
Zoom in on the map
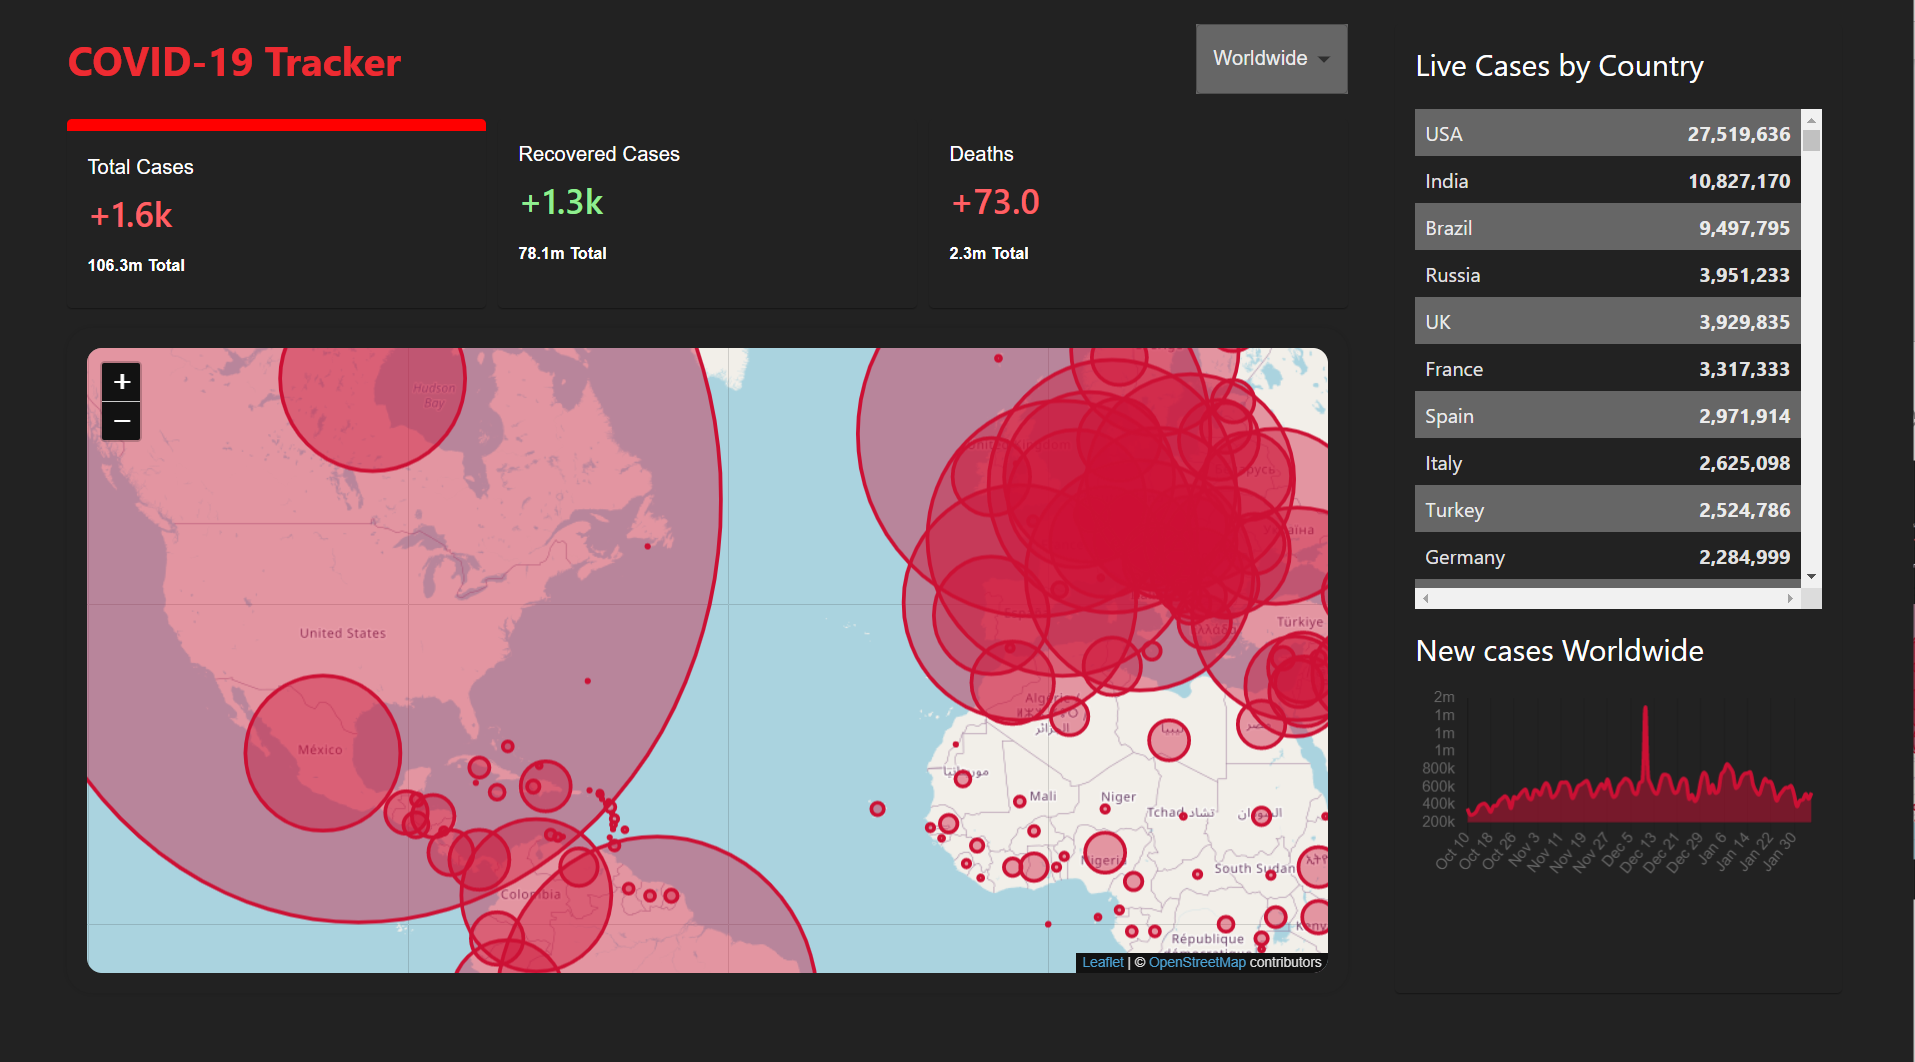coord(121,382)
